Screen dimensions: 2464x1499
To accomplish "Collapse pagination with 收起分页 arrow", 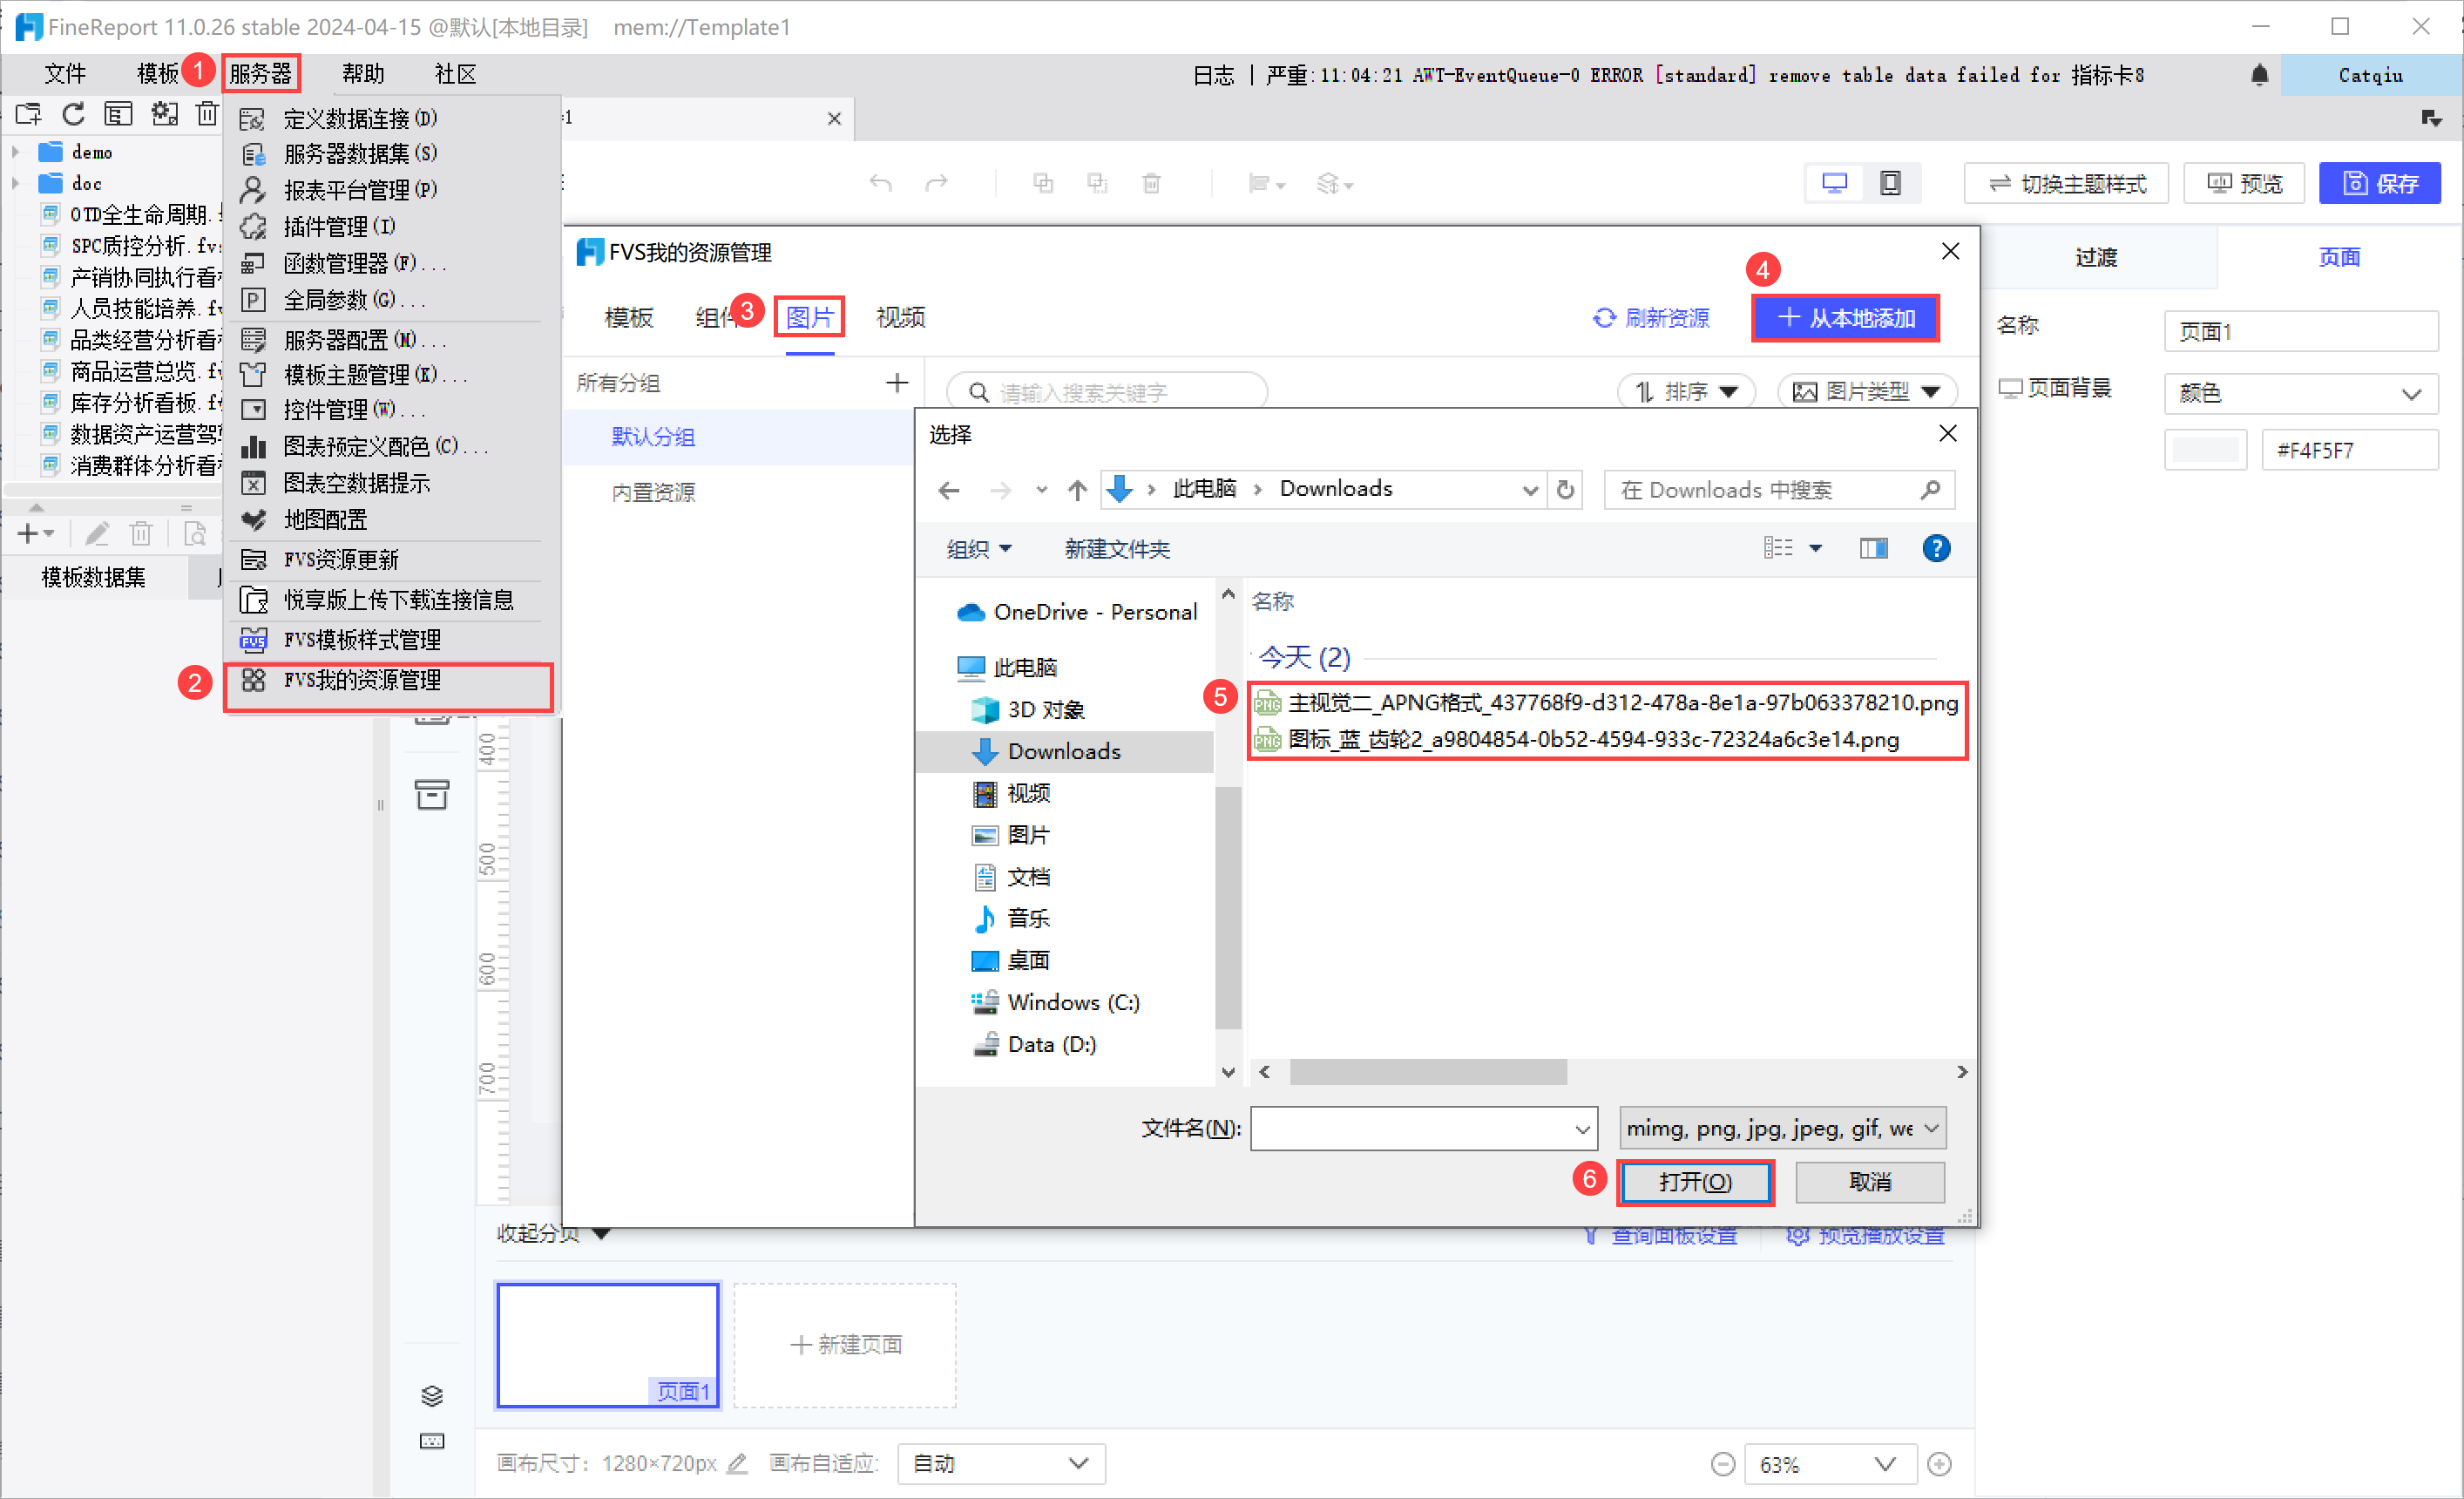I will [x=600, y=1234].
